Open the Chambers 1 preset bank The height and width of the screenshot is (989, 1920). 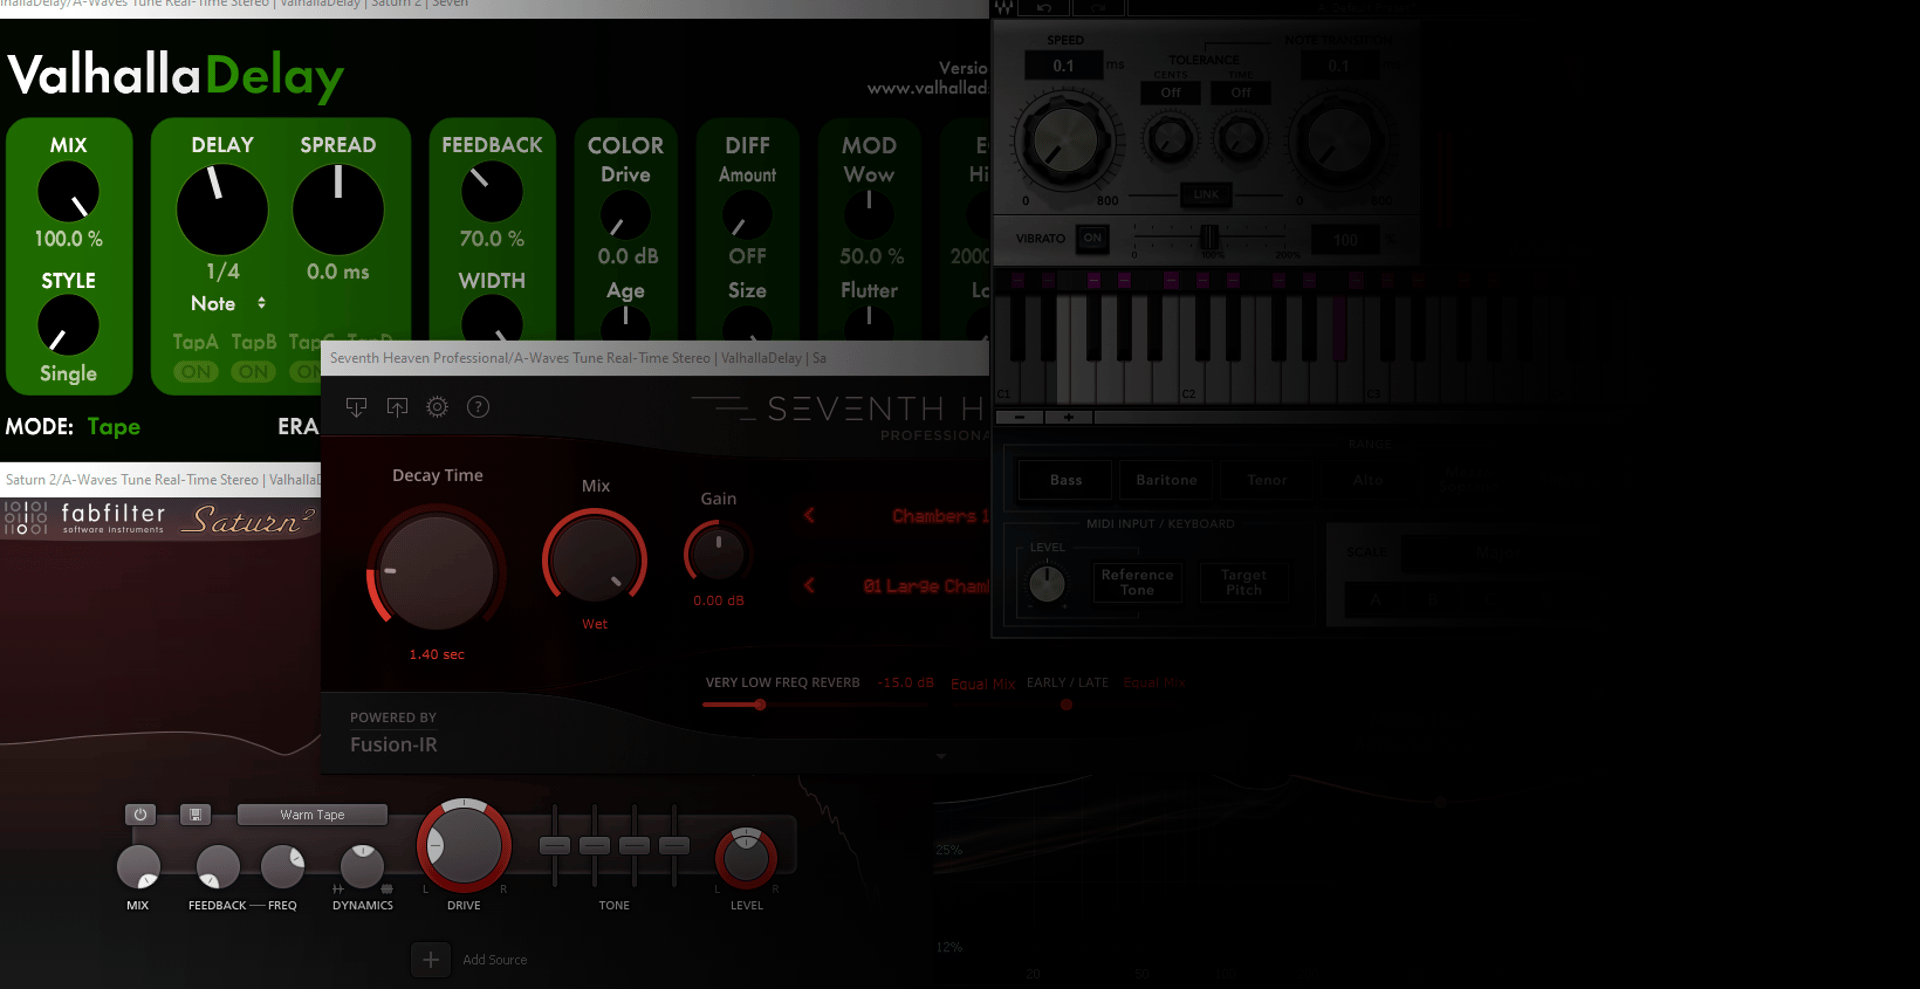[x=938, y=516]
